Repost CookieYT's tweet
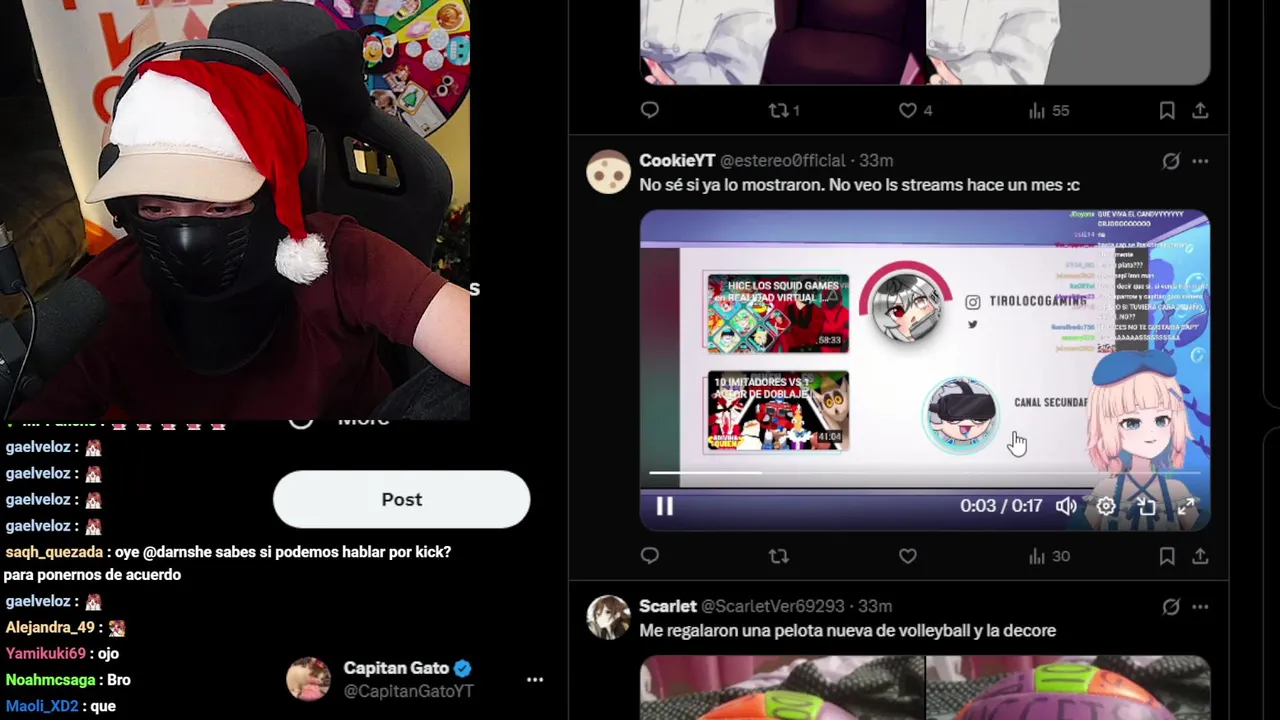This screenshot has height=720, width=1280. pos(779,556)
